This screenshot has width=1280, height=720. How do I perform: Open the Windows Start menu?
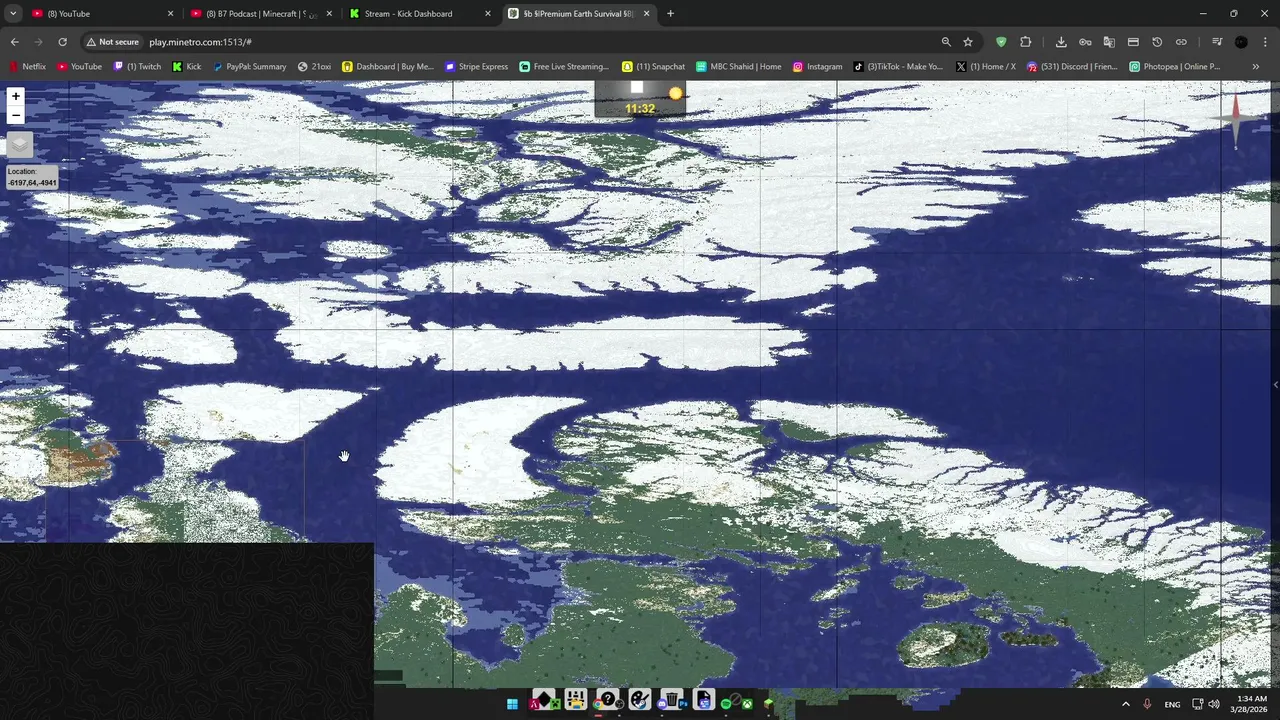click(512, 704)
